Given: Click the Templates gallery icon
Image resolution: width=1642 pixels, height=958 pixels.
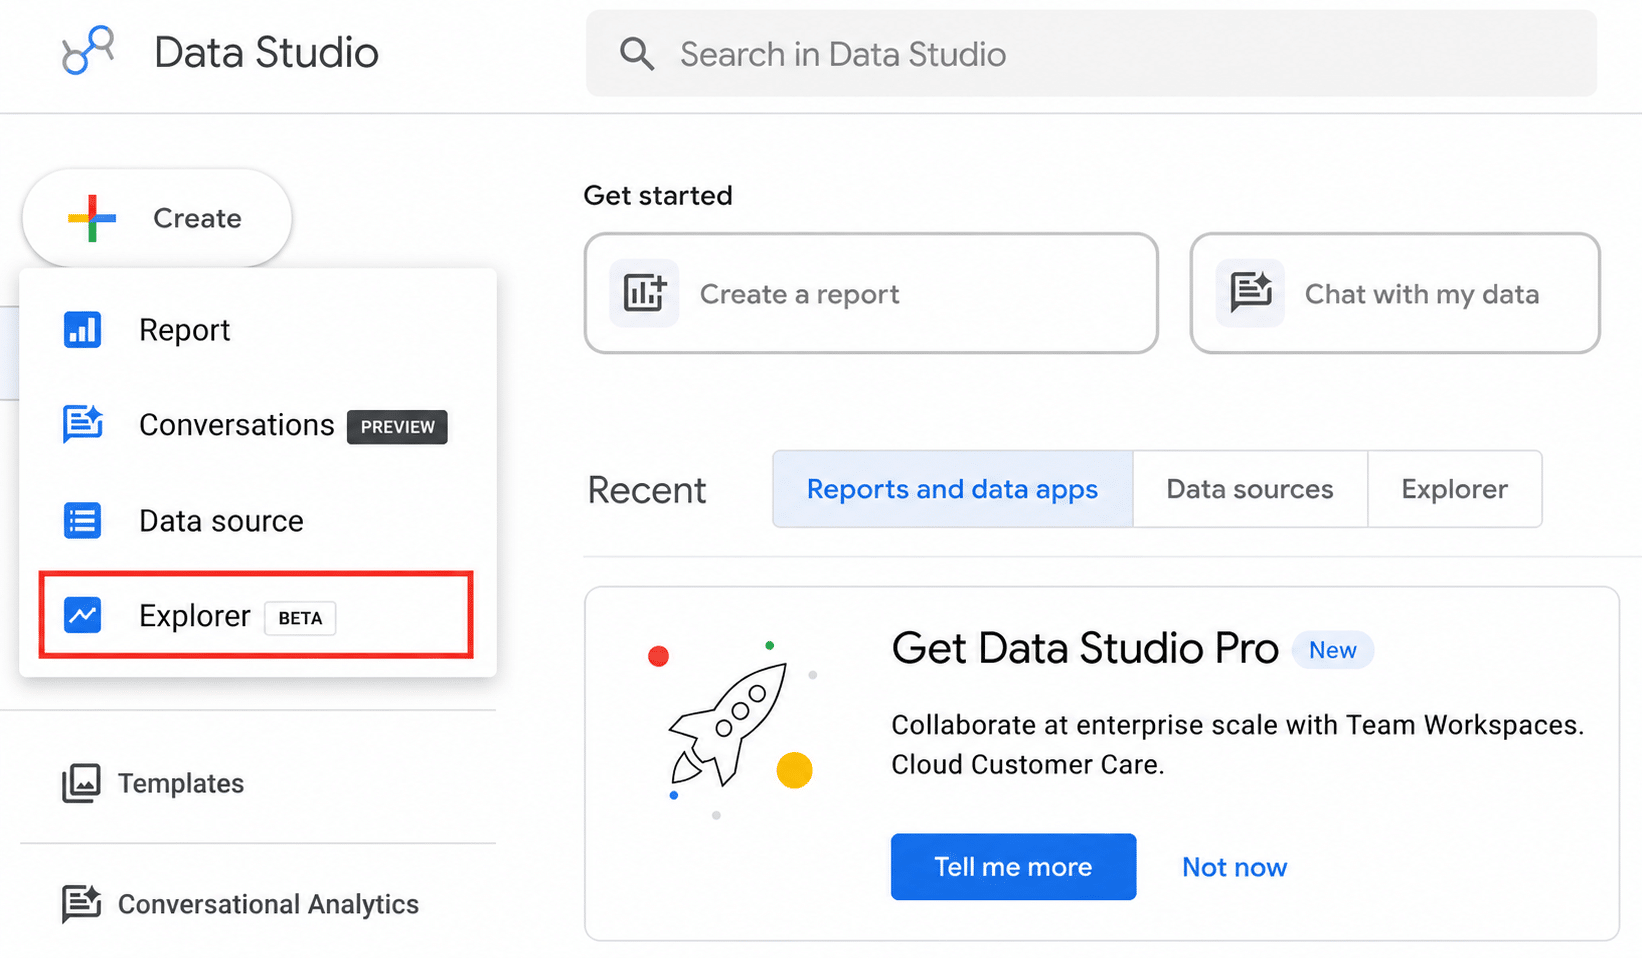Looking at the screenshot, I should point(81,783).
